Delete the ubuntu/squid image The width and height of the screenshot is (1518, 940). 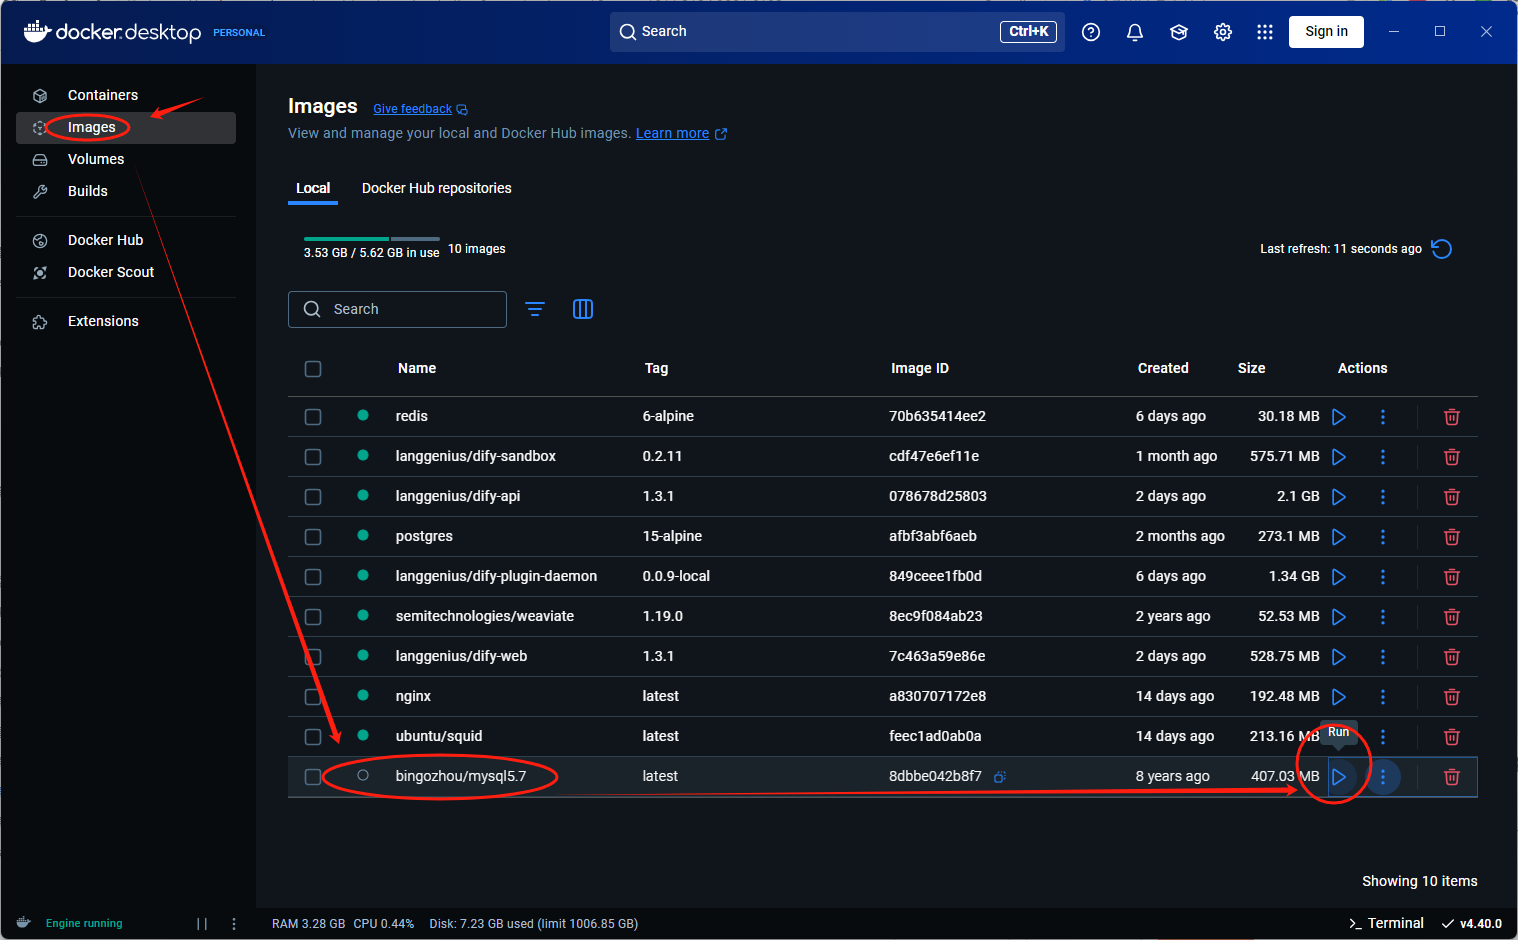point(1452,737)
